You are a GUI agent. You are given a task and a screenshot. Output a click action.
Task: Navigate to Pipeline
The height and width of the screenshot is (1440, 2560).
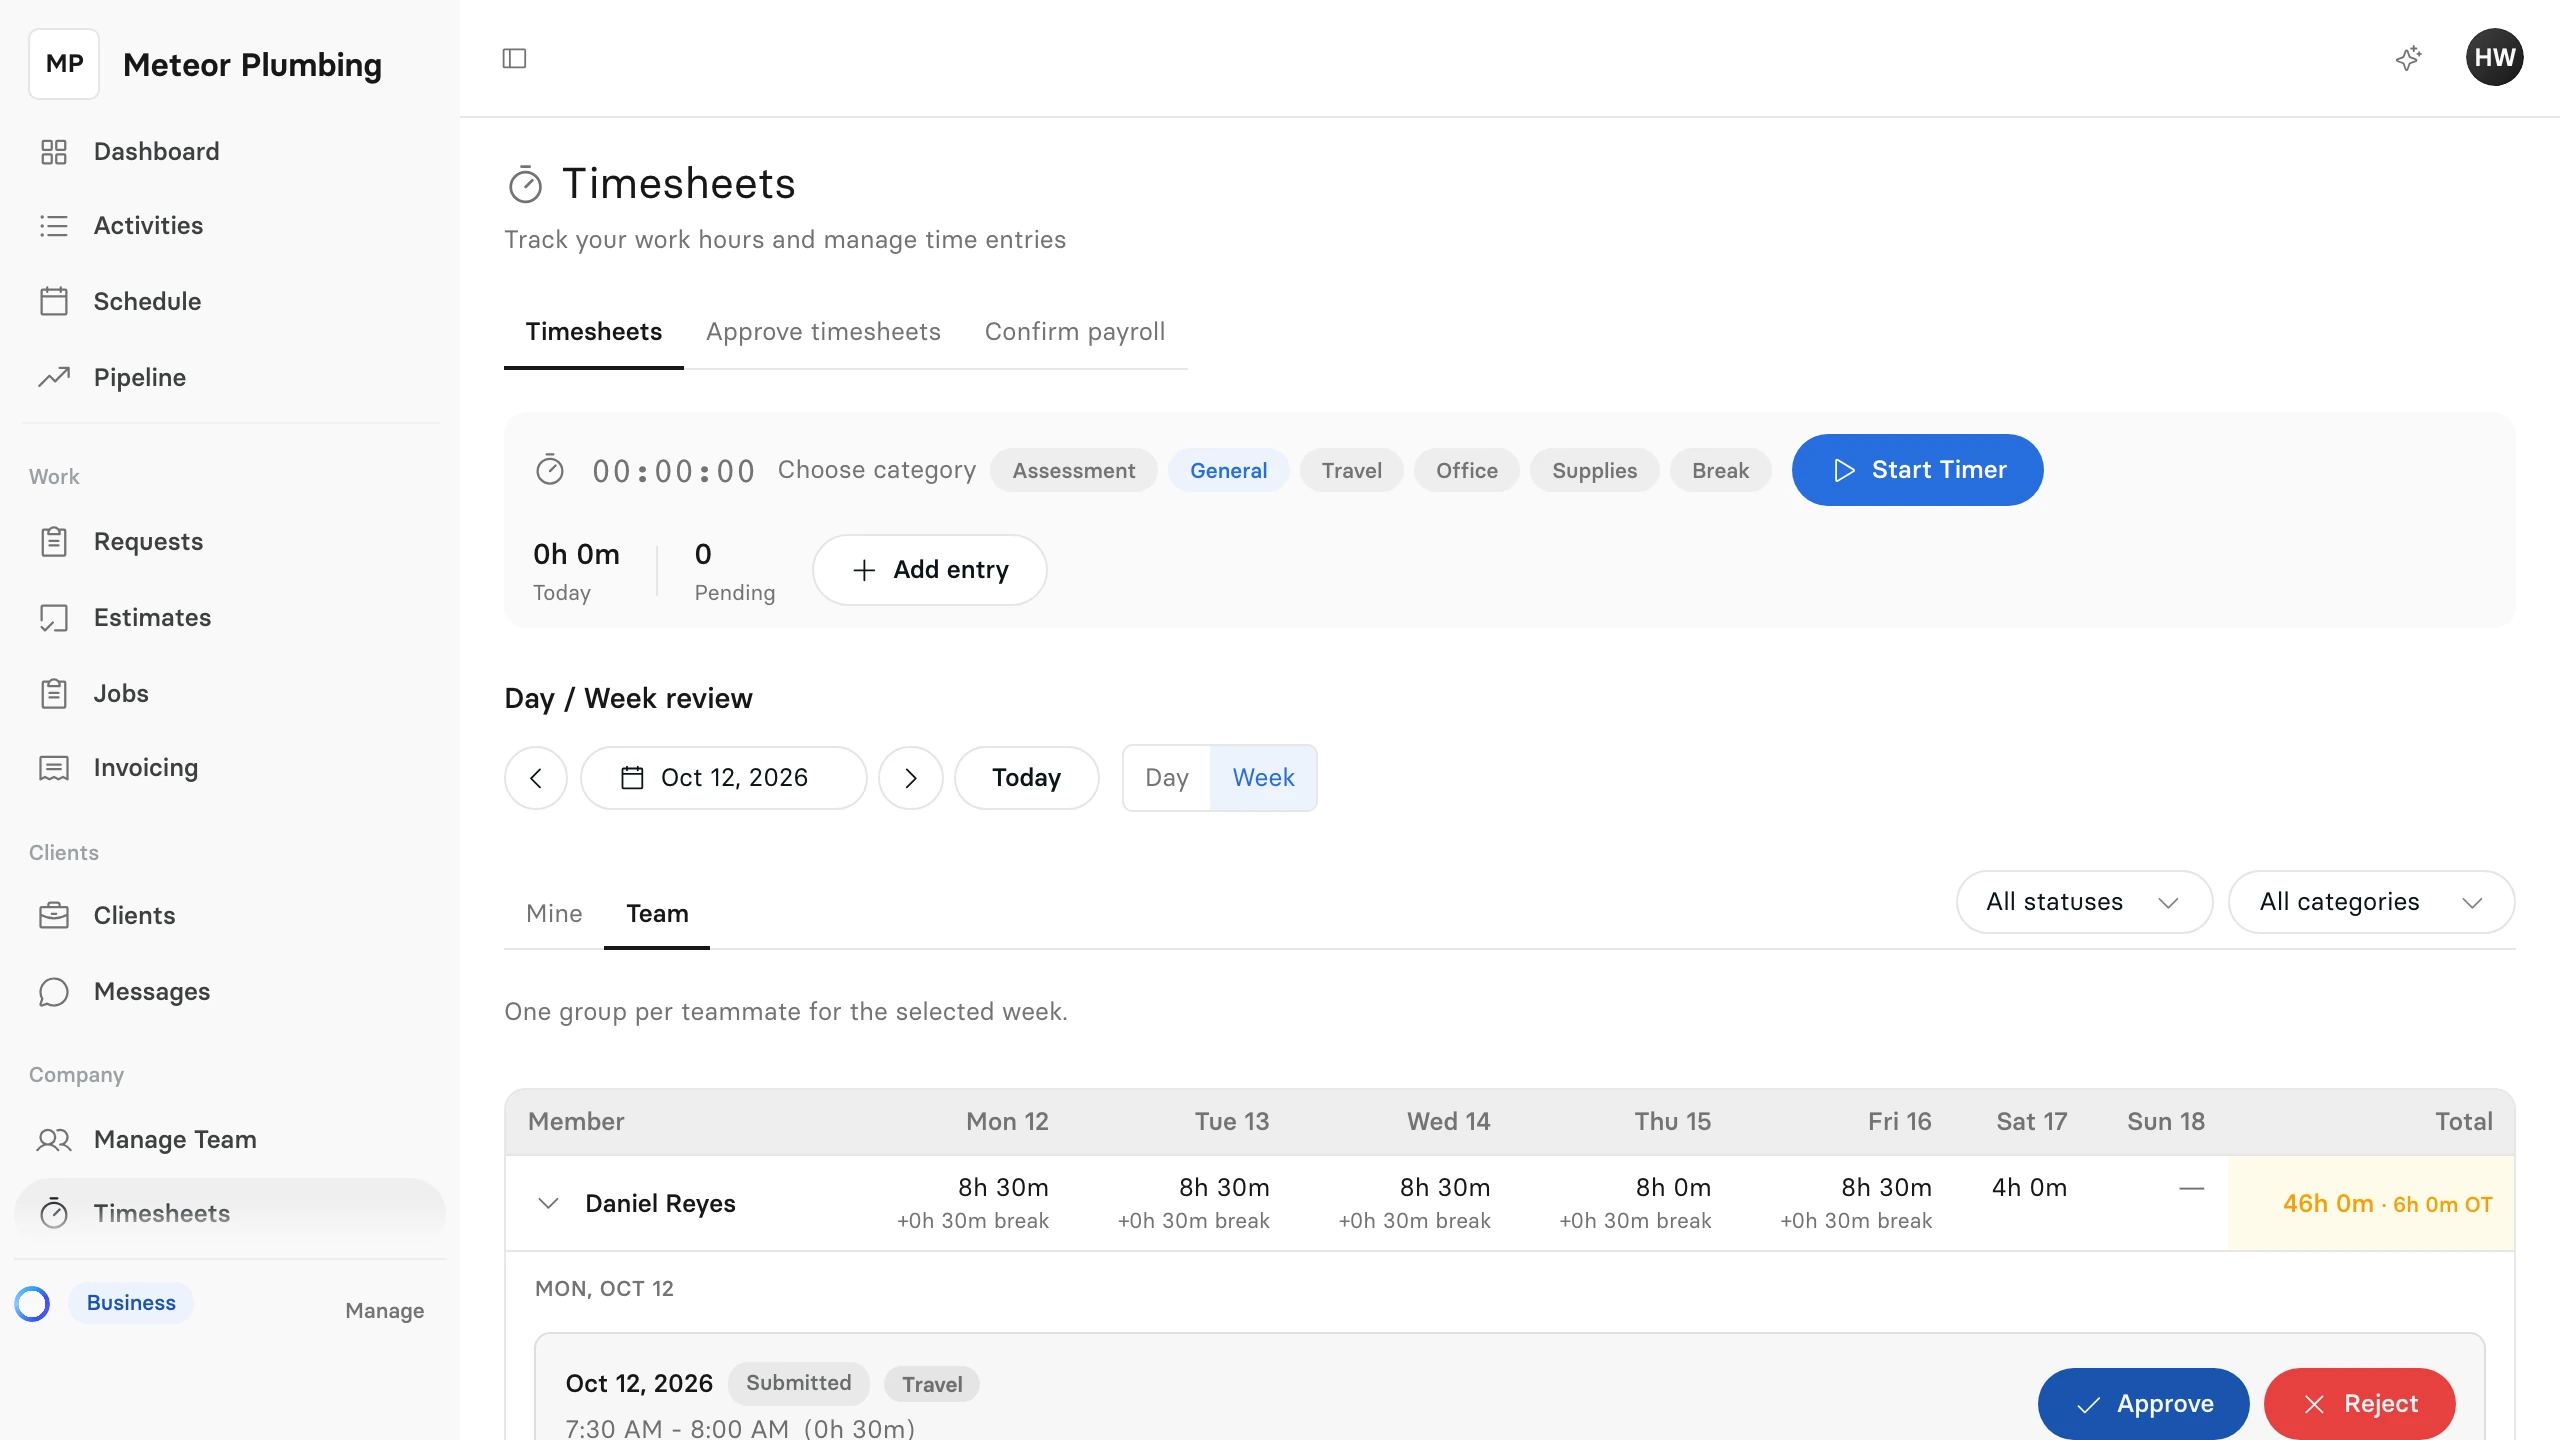click(230, 377)
